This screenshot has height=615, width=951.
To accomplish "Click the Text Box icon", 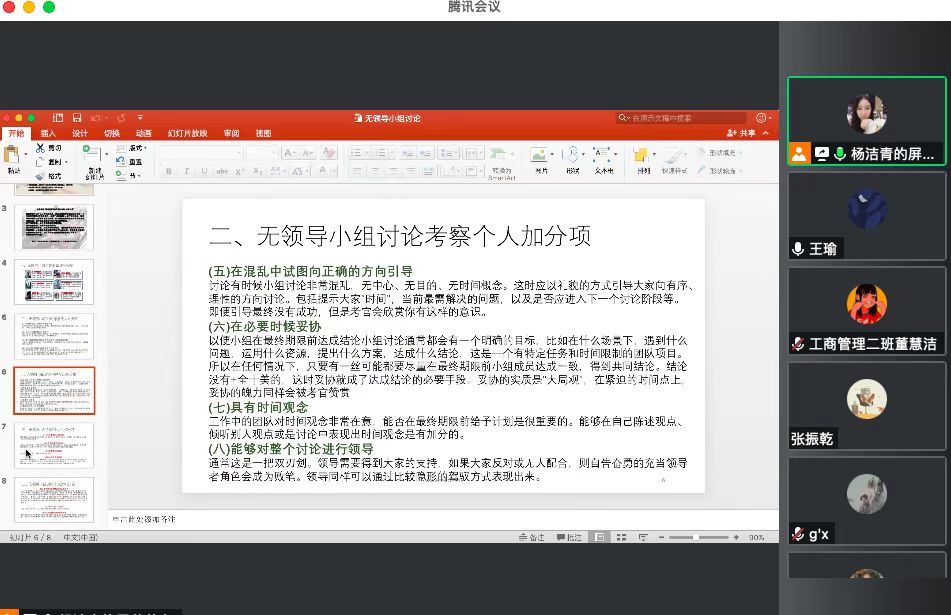I will click(602, 154).
